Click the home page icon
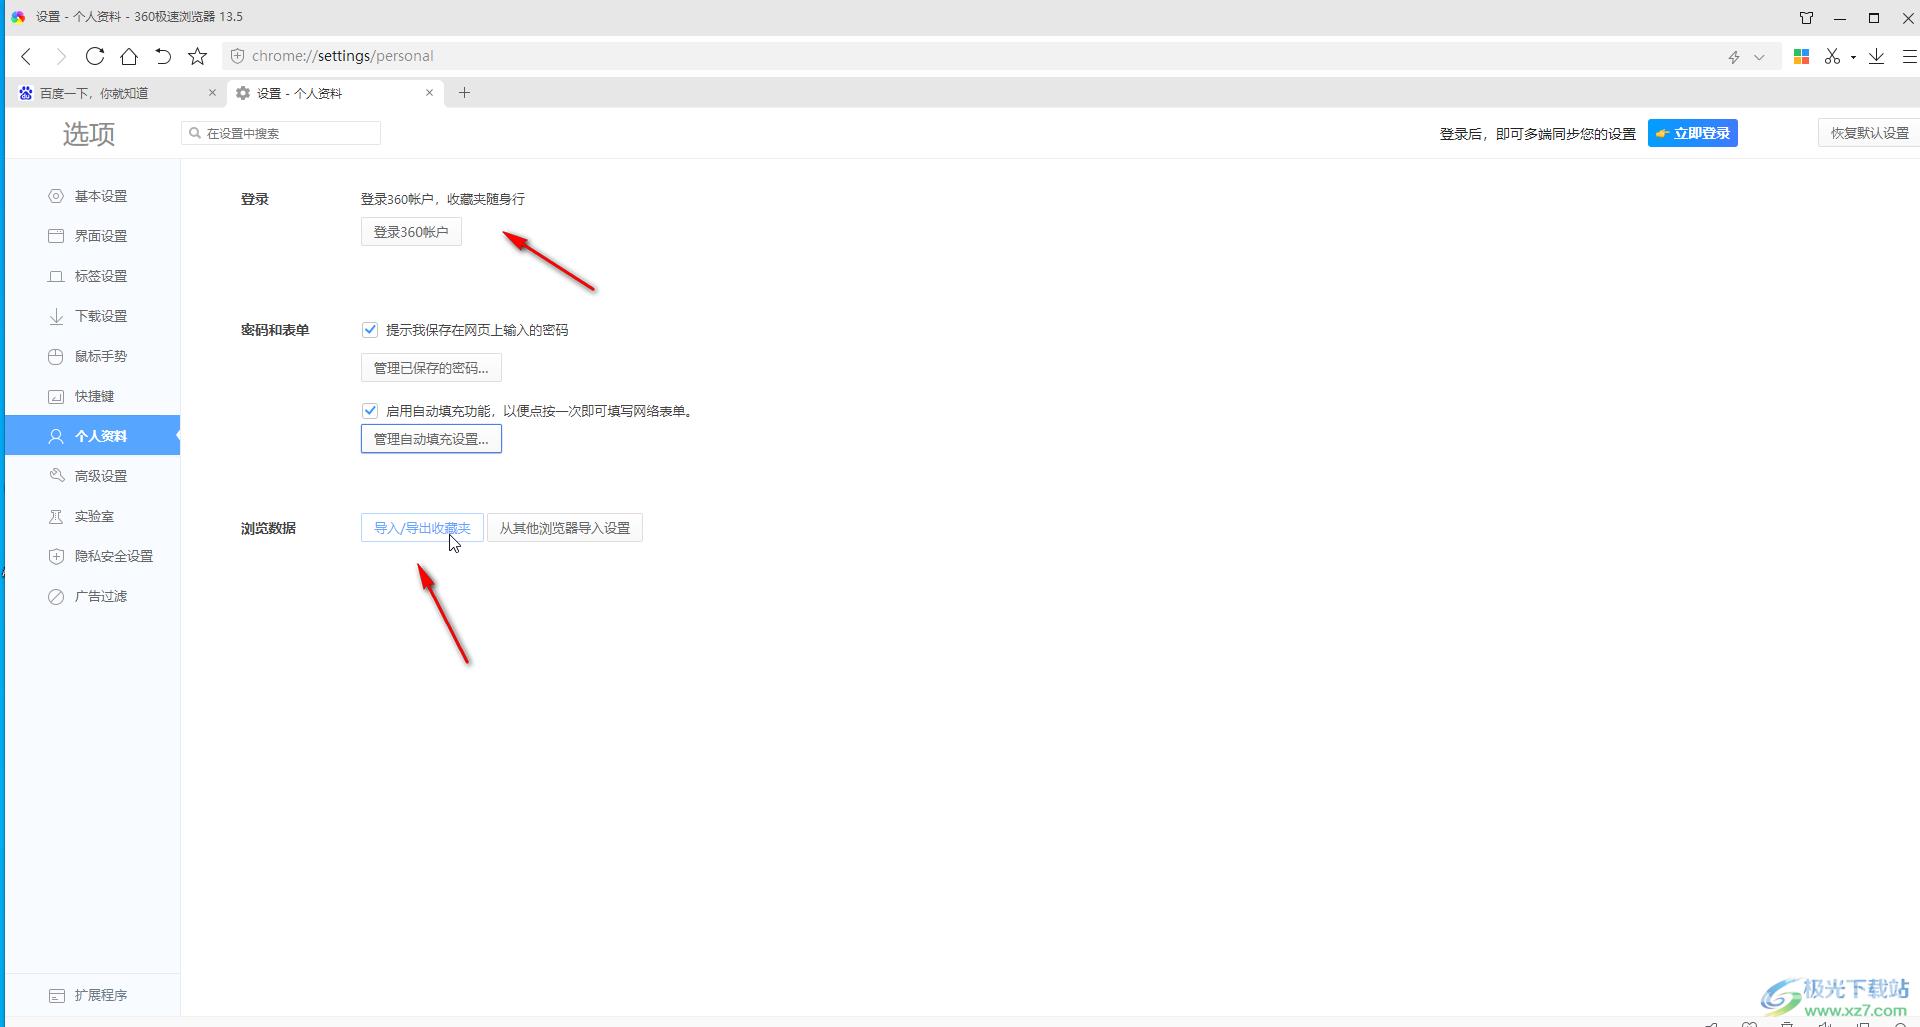Viewport: 1920px width, 1027px height. (x=129, y=56)
